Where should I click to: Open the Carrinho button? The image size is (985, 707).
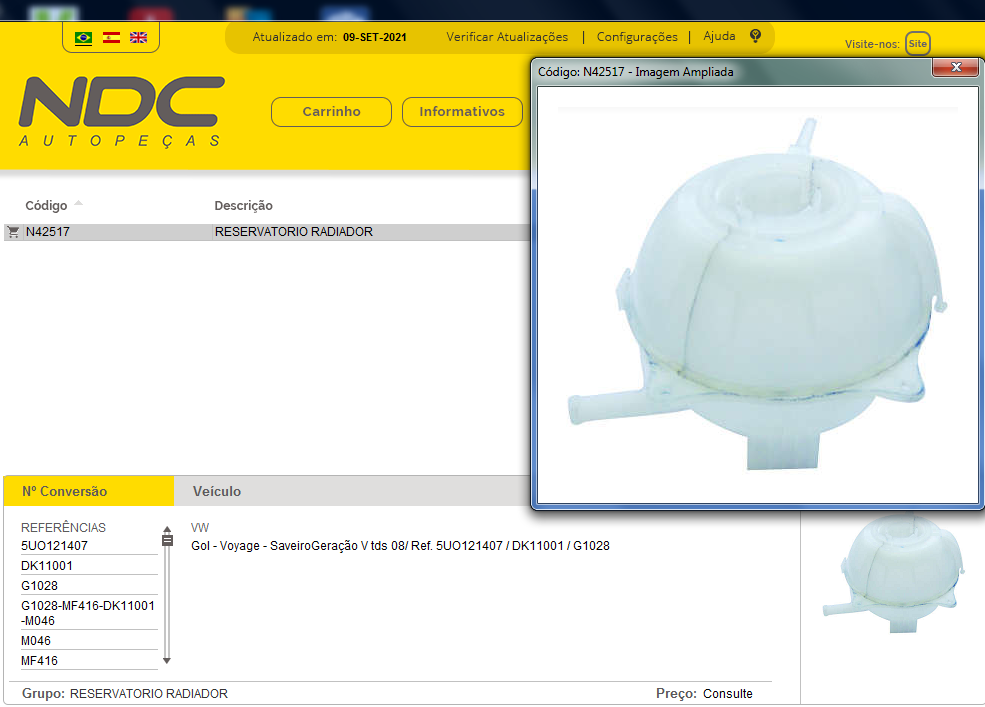coord(331,112)
